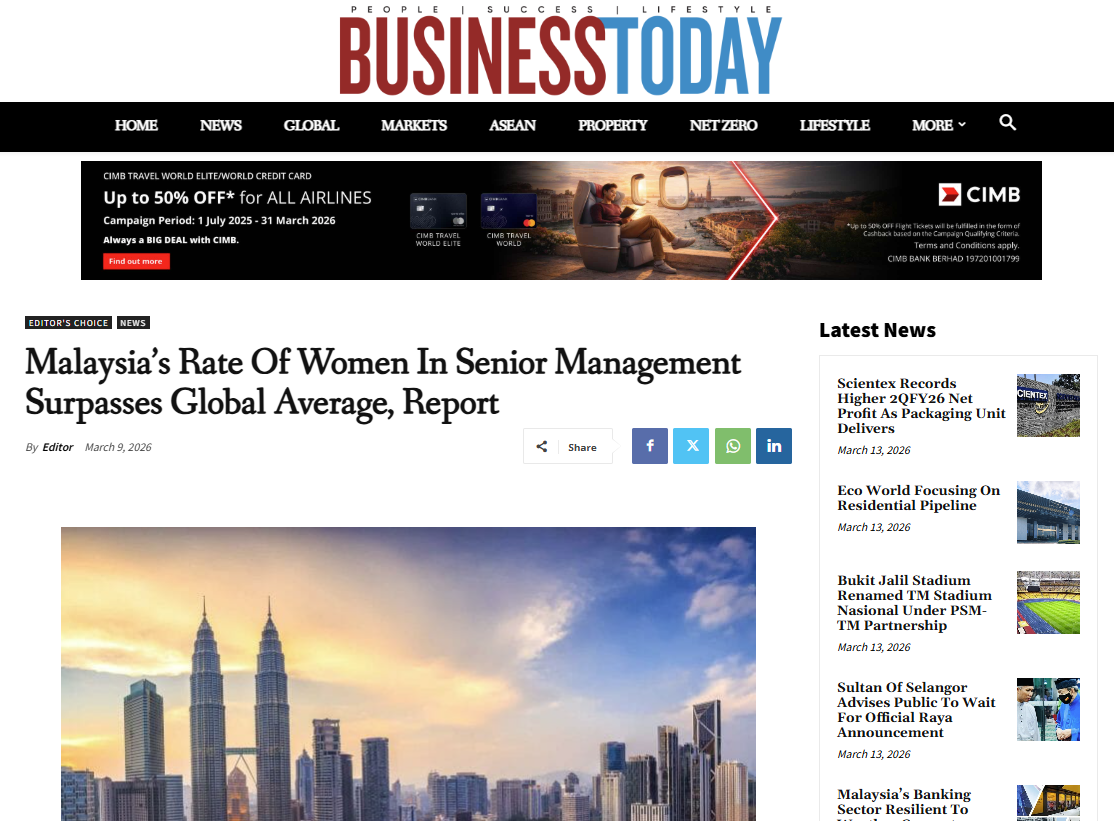Click the Editor author link
The width and height of the screenshot is (1114, 821).
click(x=58, y=447)
